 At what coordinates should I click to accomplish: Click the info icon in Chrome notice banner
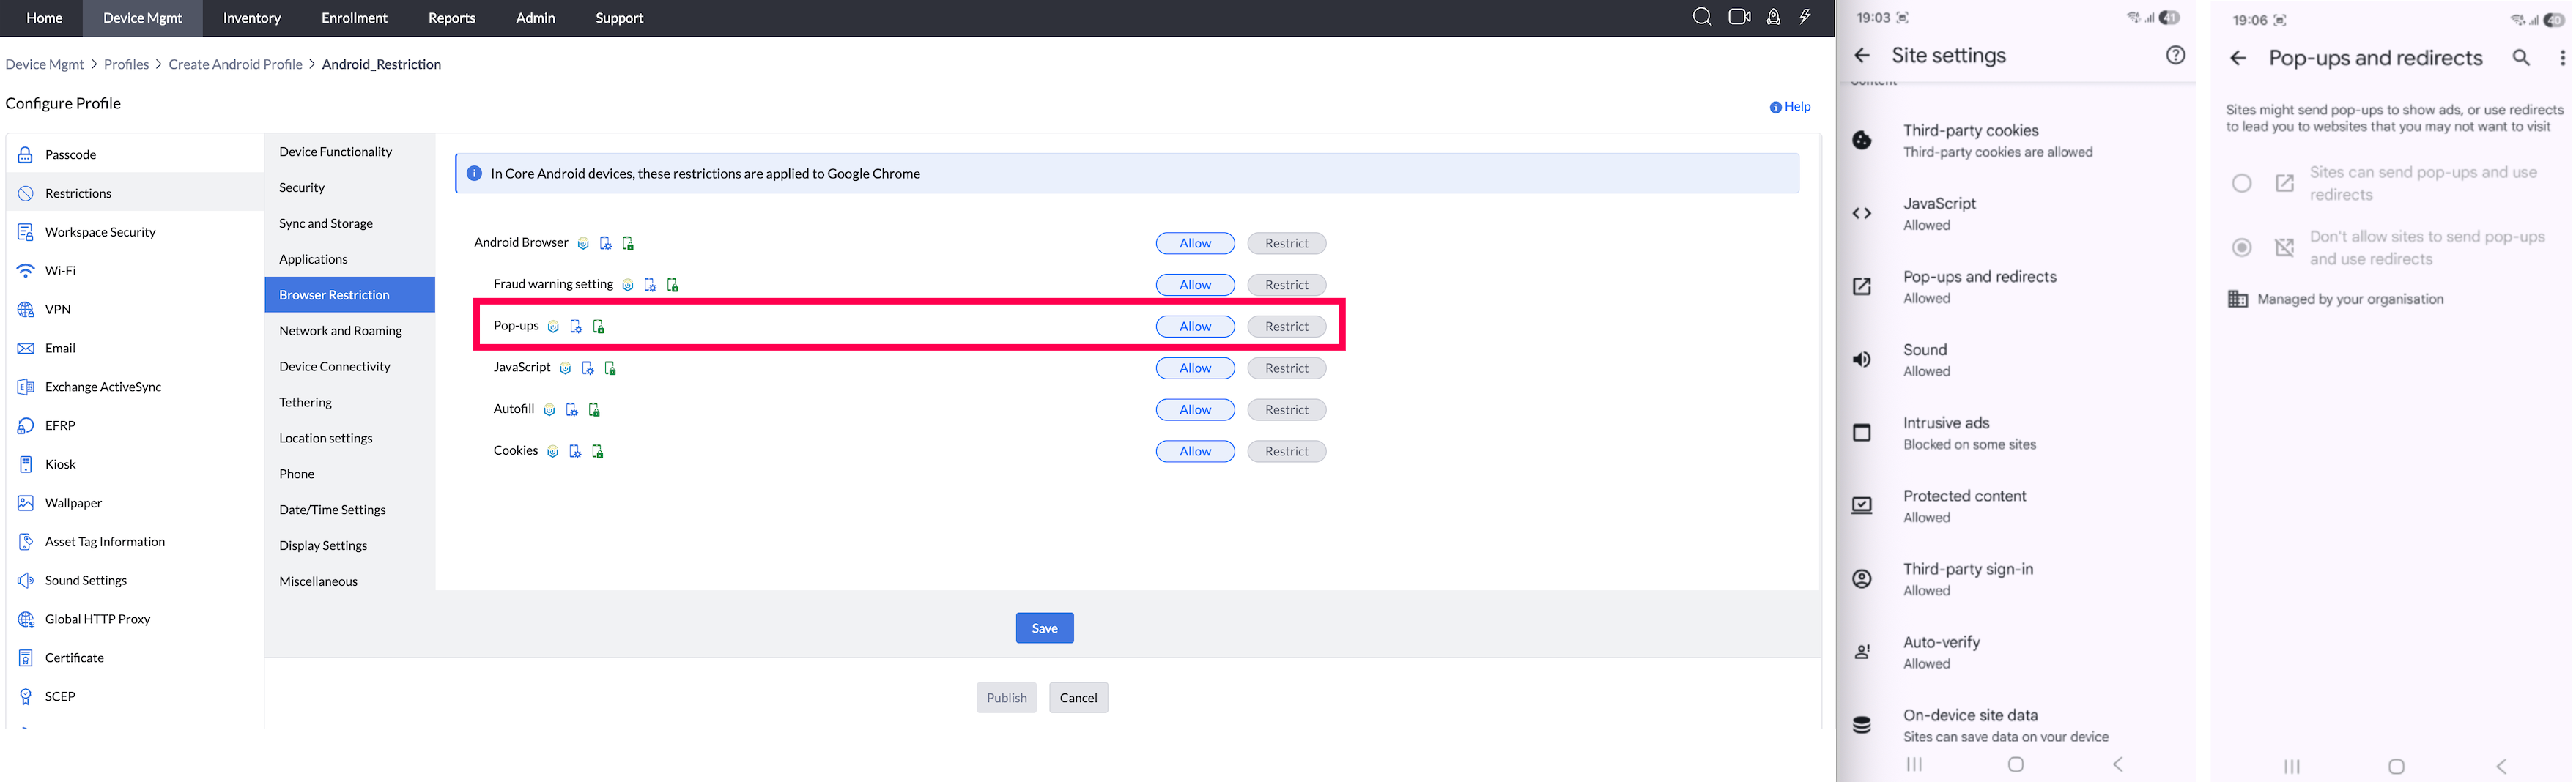[x=474, y=173]
